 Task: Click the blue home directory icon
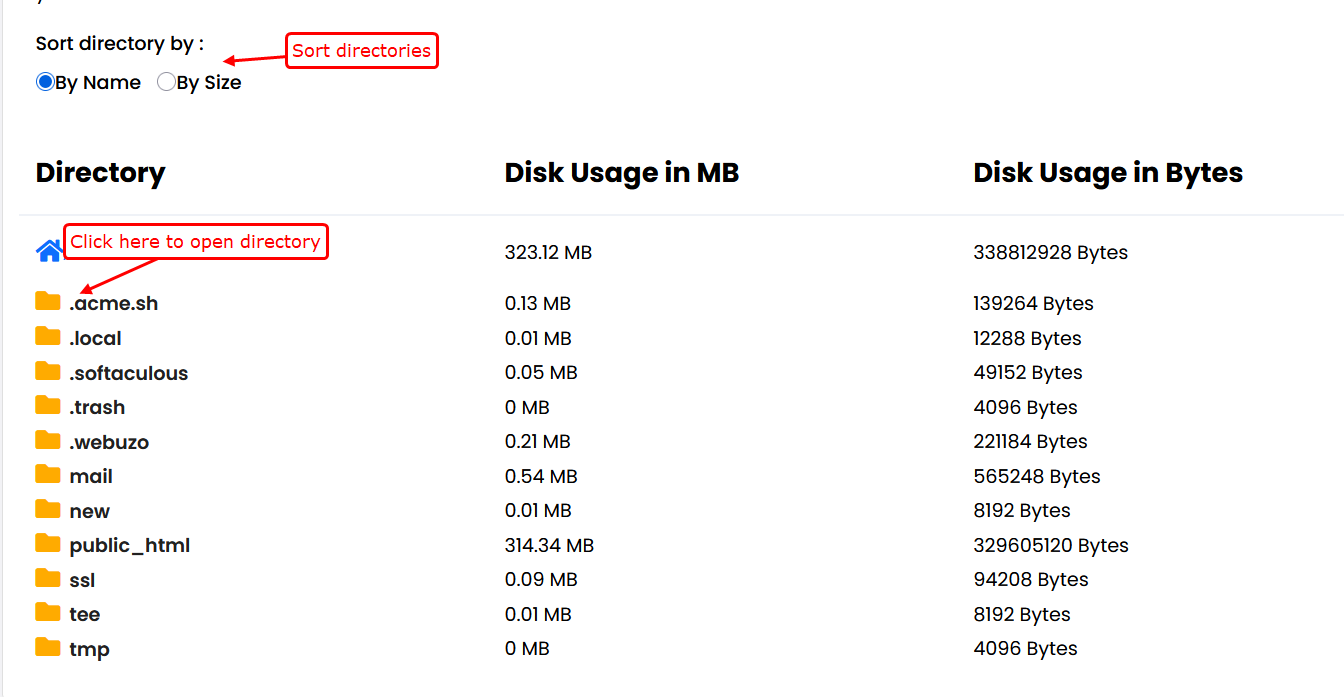49,251
